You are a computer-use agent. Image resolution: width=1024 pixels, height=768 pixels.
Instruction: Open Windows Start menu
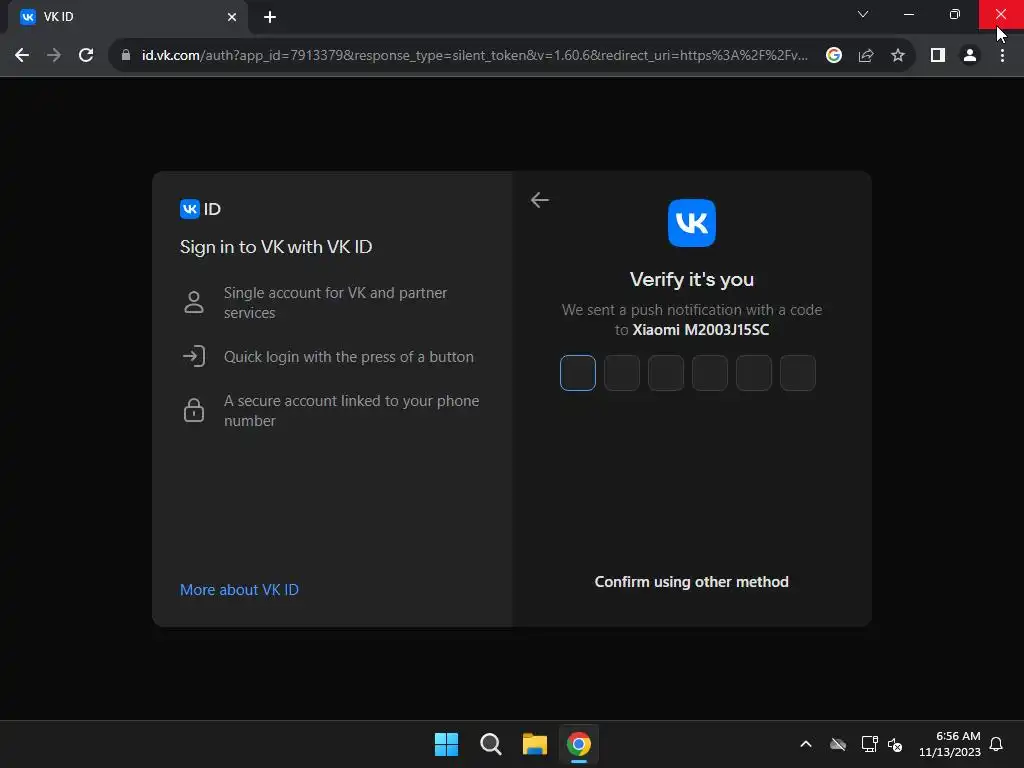click(x=447, y=744)
